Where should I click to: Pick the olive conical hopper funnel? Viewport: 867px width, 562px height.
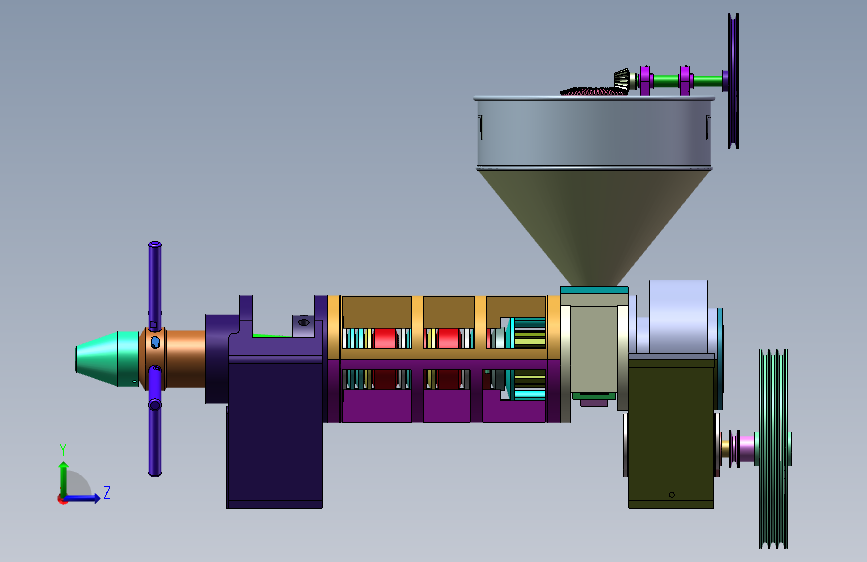pyautogui.click(x=593, y=227)
